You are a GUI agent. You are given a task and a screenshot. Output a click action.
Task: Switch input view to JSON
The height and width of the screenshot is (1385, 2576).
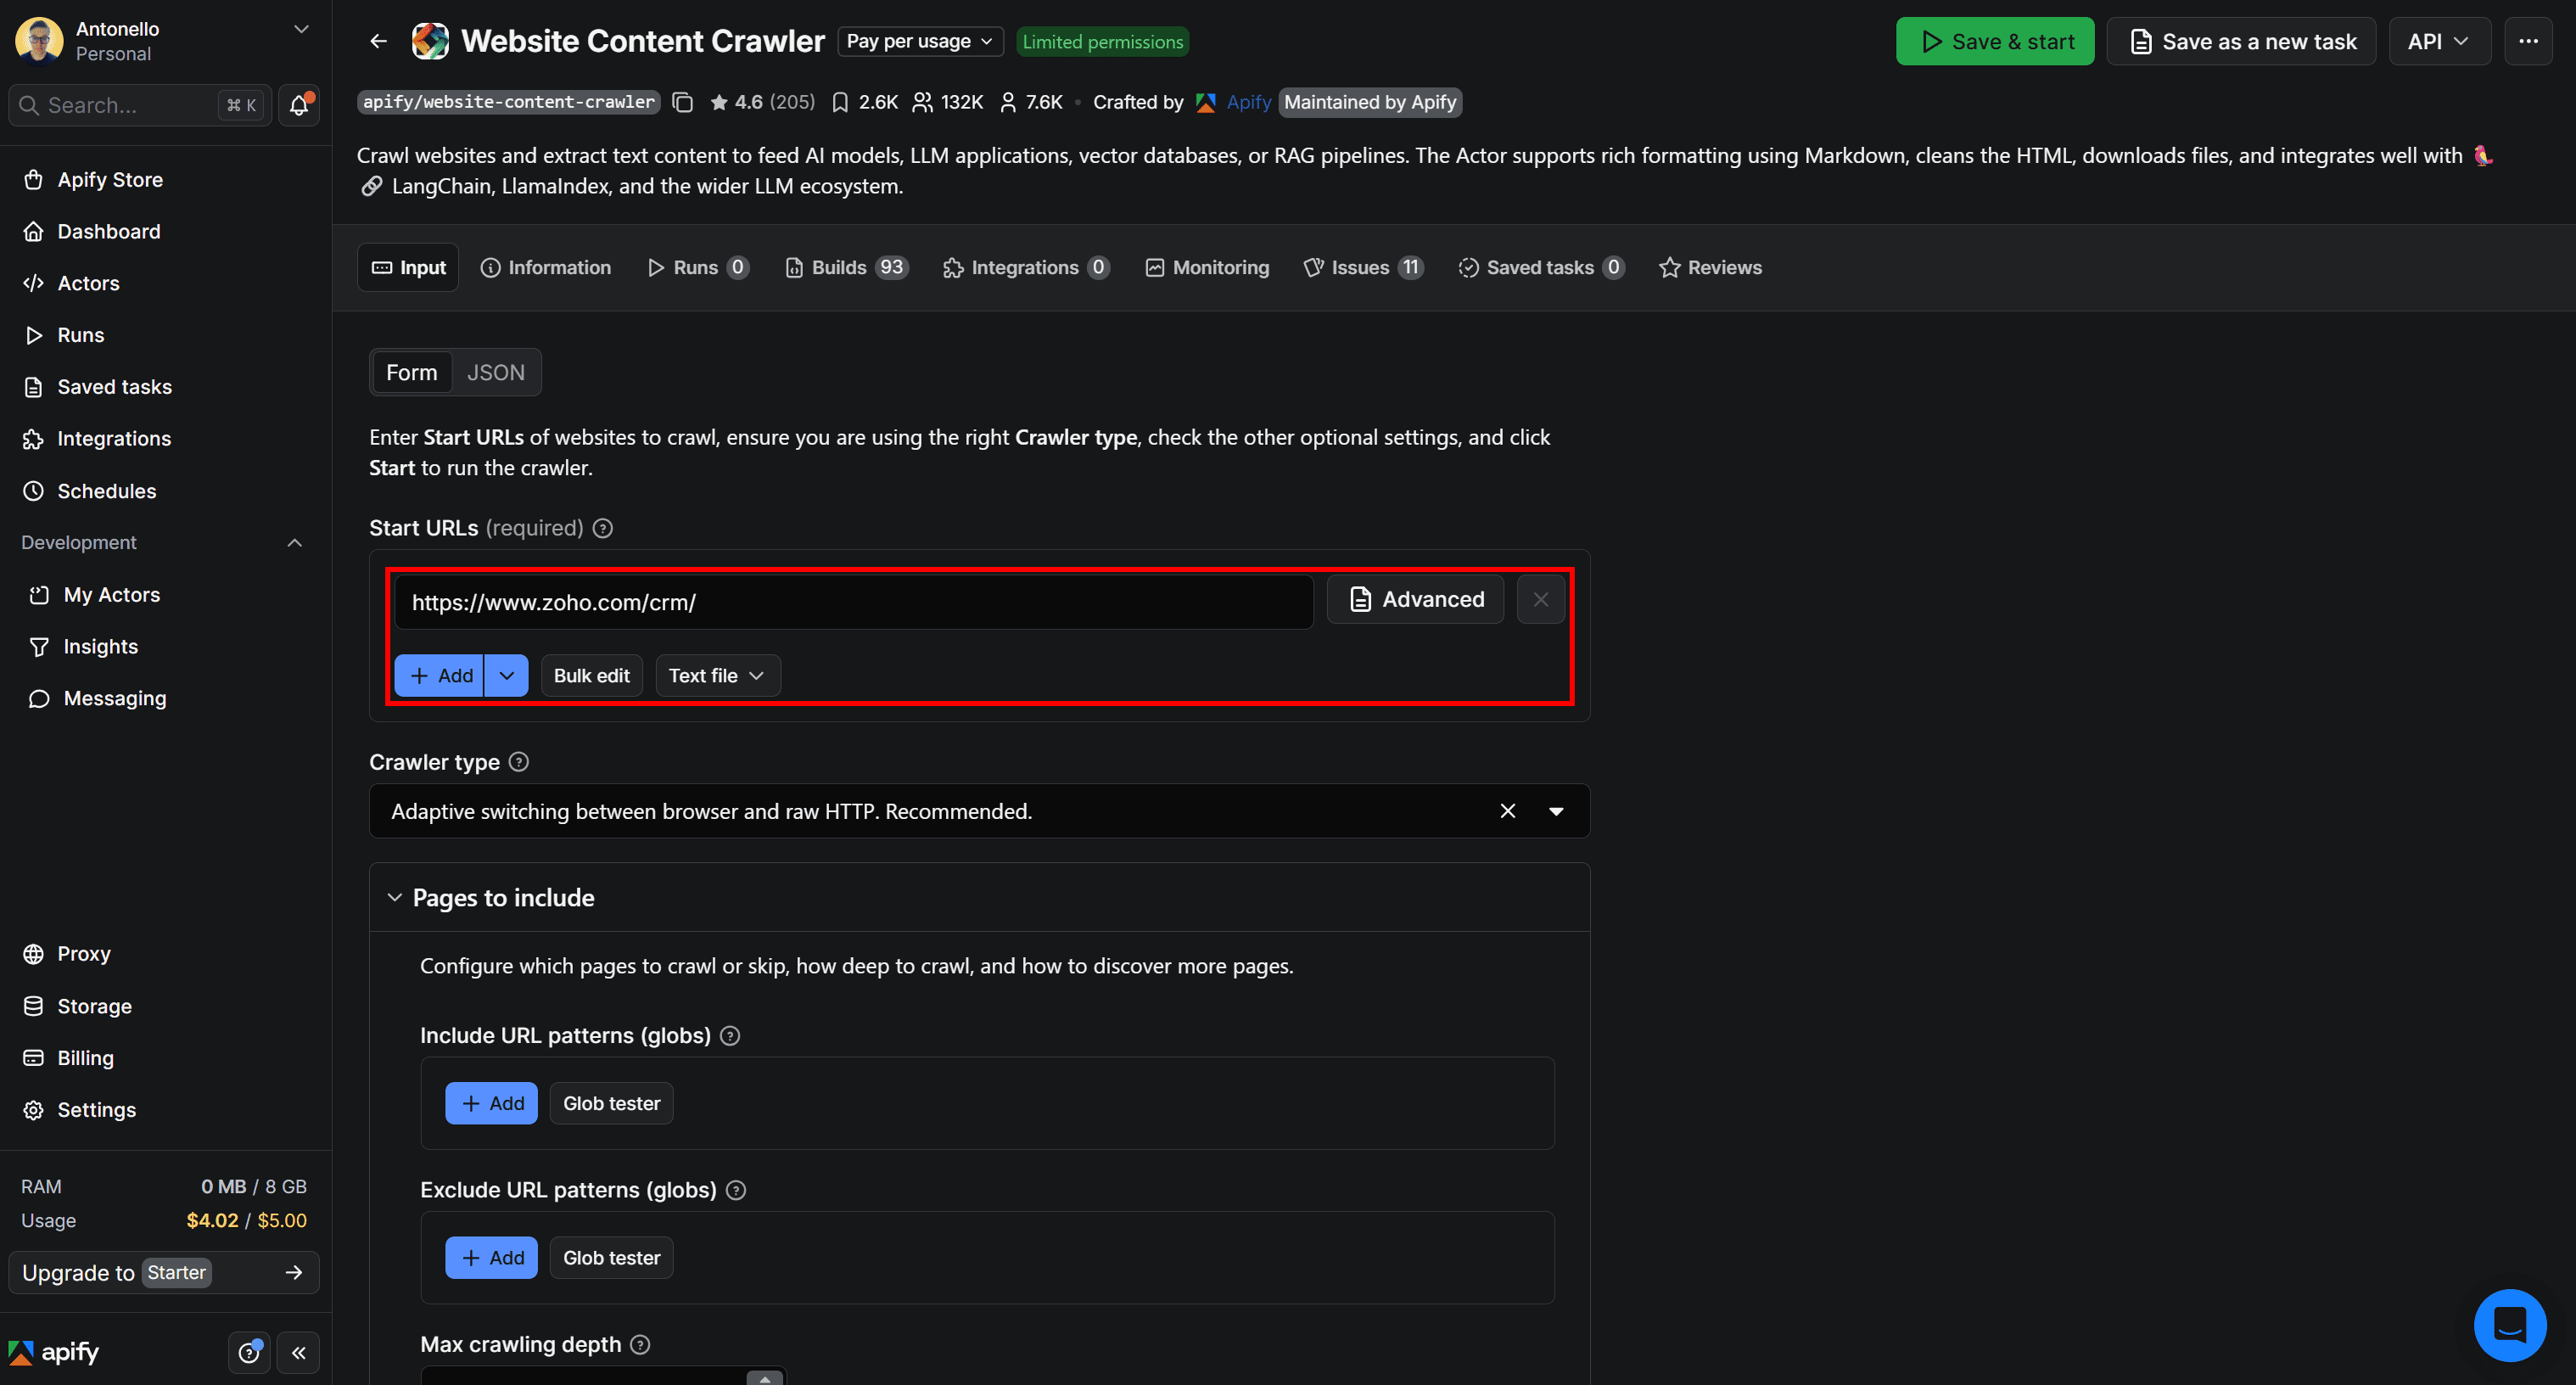tap(495, 372)
